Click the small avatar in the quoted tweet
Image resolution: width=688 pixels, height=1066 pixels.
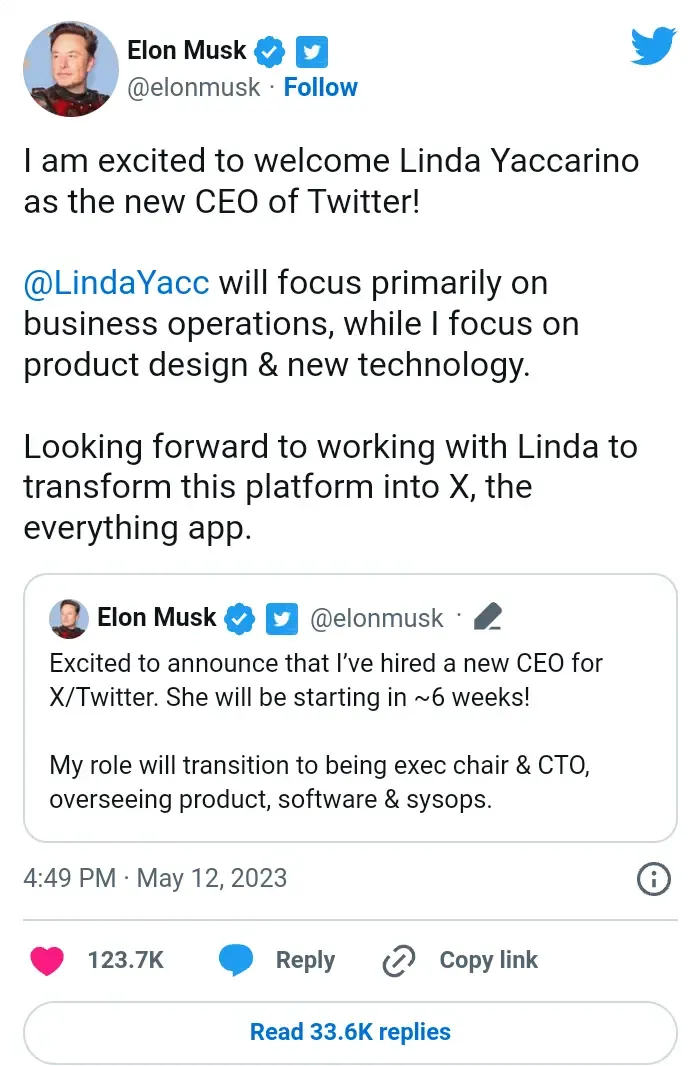pyautogui.click(x=69, y=619)
